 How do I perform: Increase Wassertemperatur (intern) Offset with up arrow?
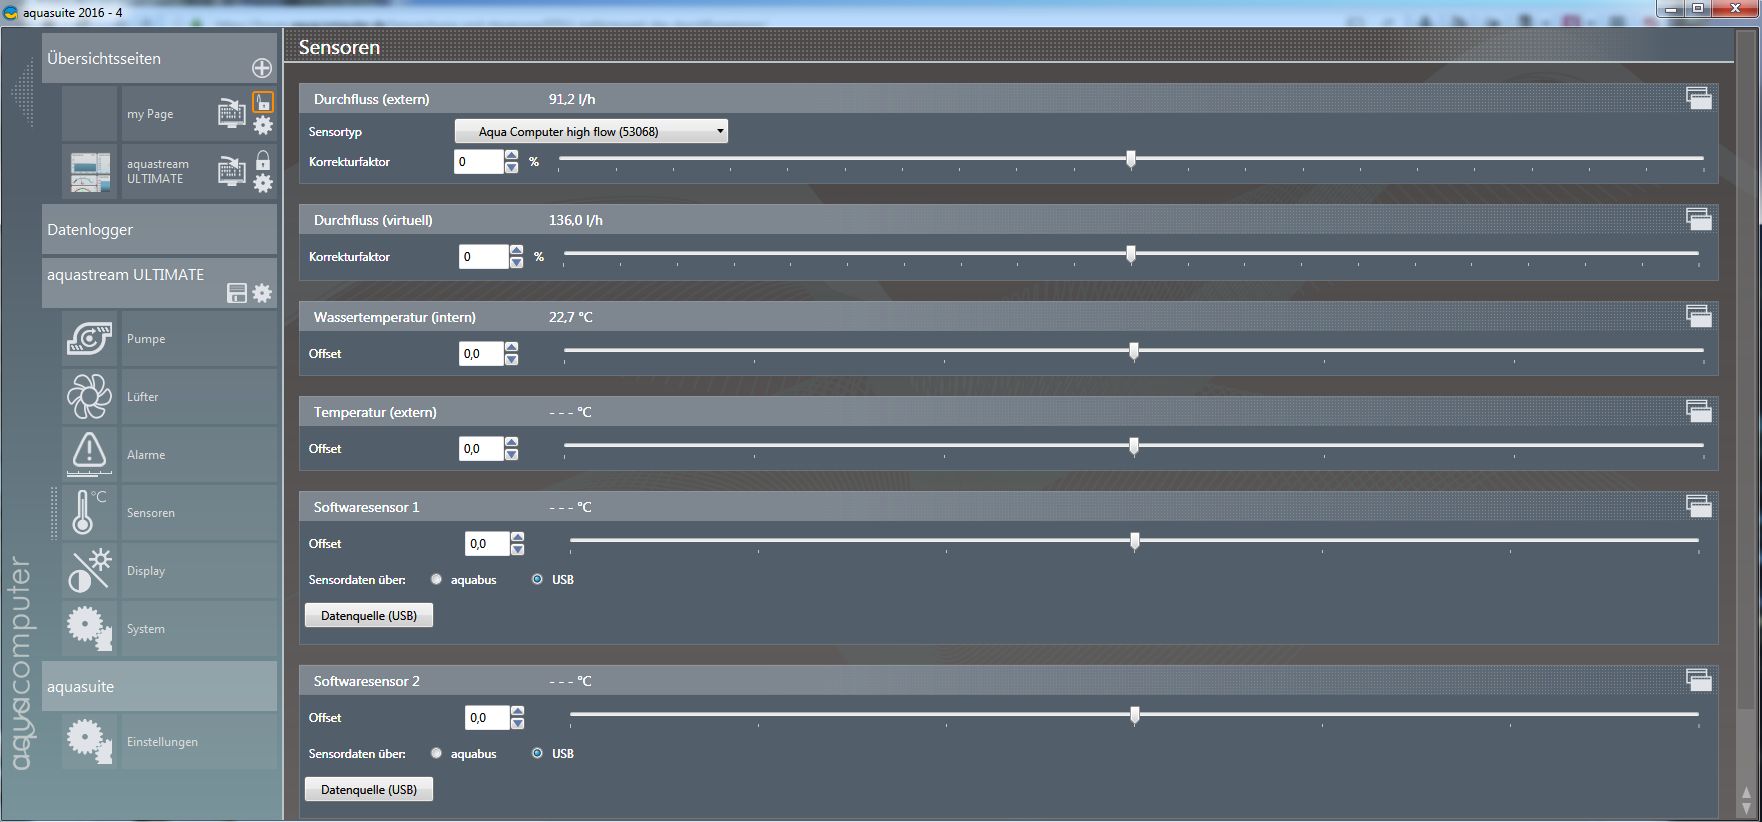pos(512,347)
